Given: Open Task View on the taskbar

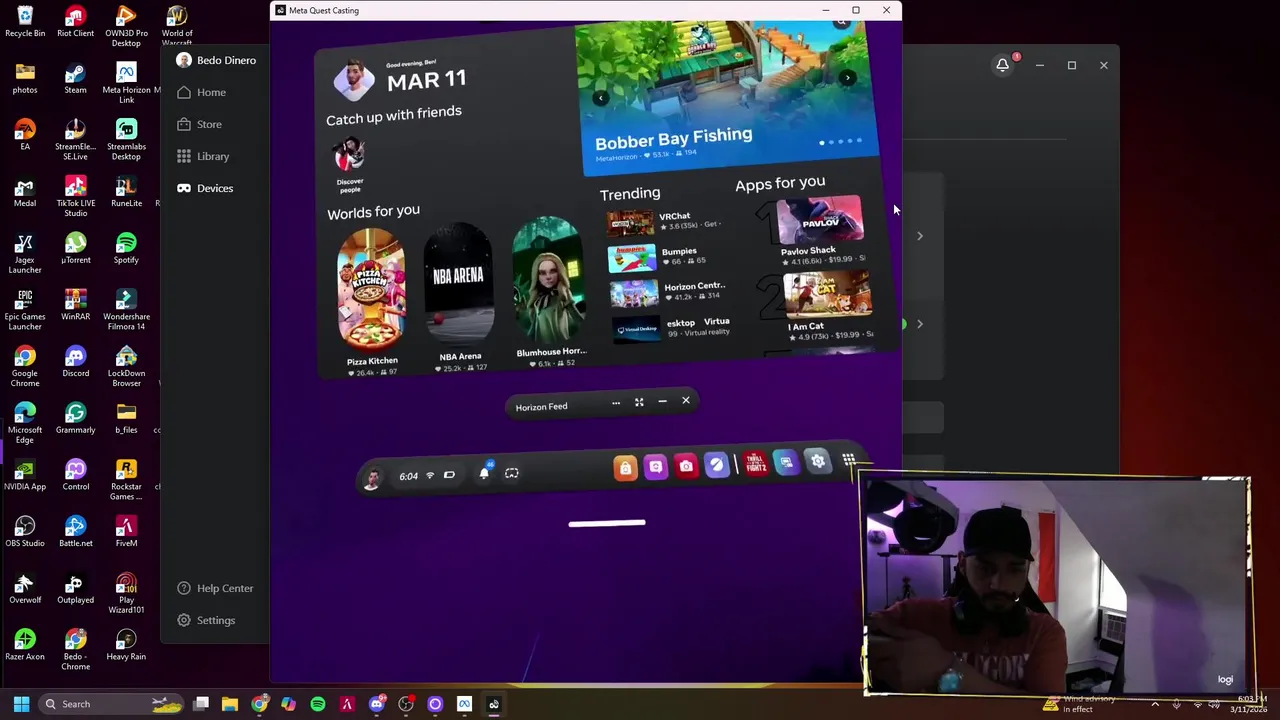Looking at the screenshot, I should point(201,704).
